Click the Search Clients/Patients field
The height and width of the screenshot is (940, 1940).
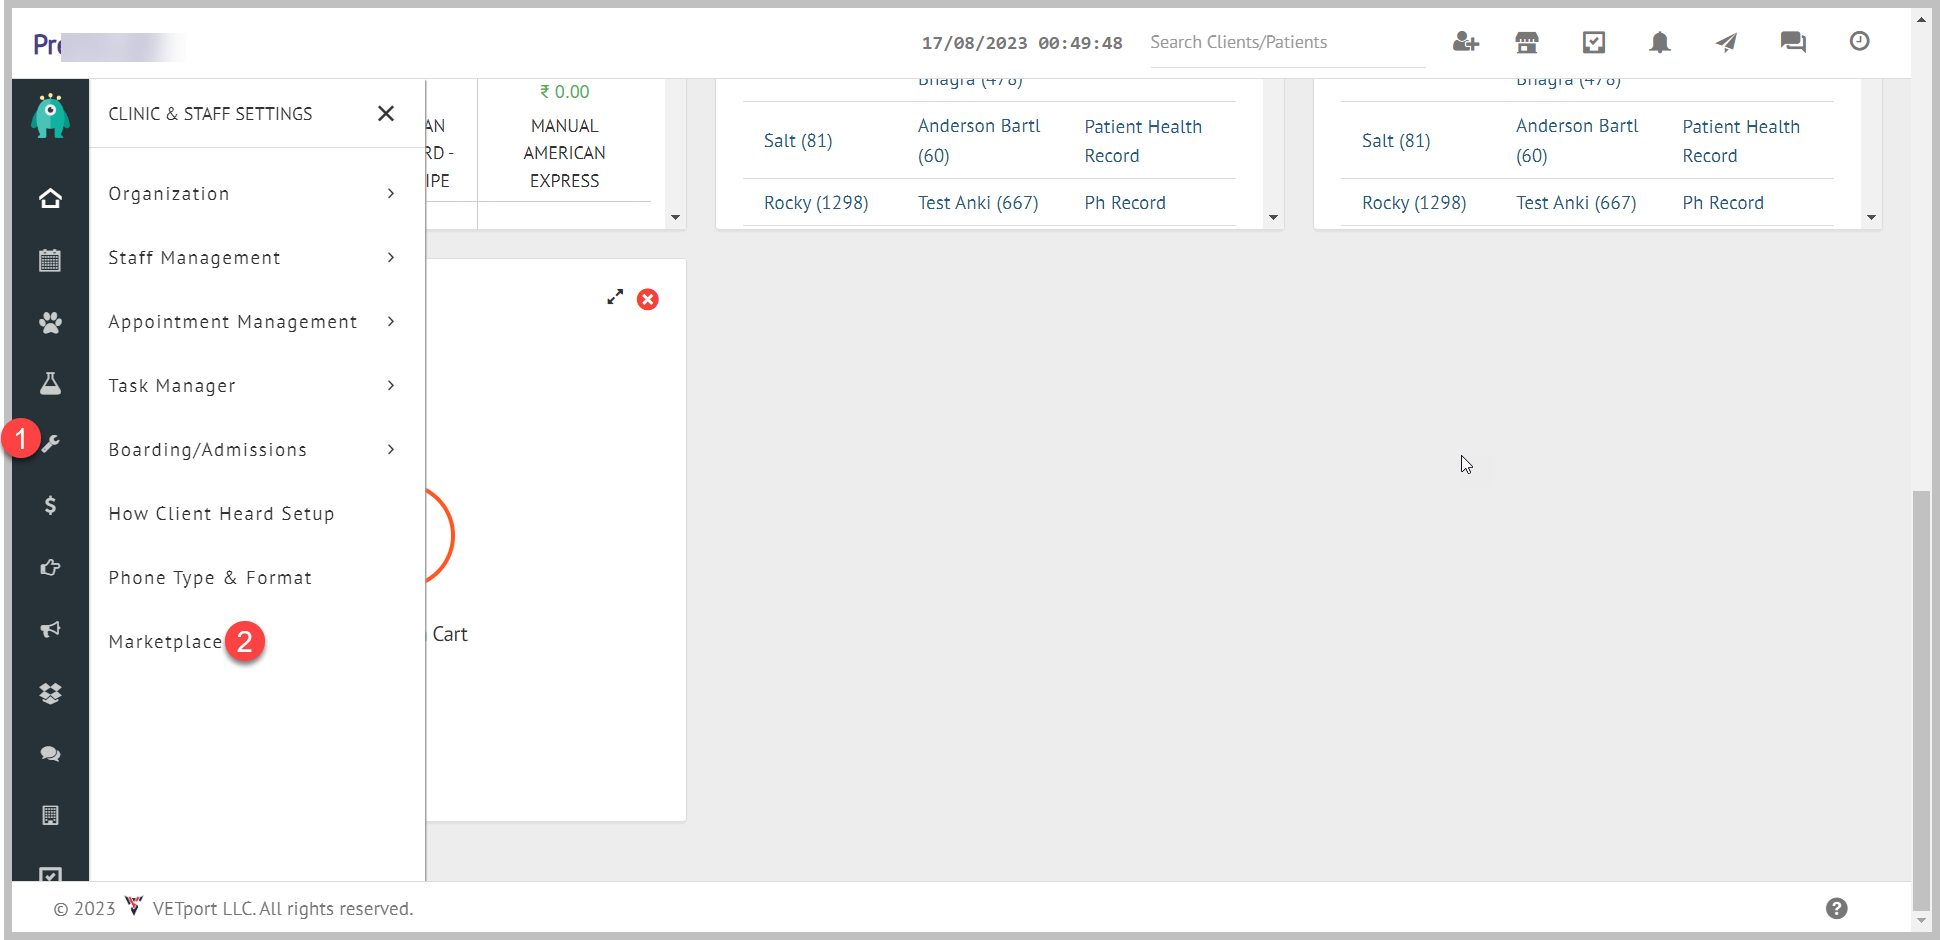pos(1286,42)
